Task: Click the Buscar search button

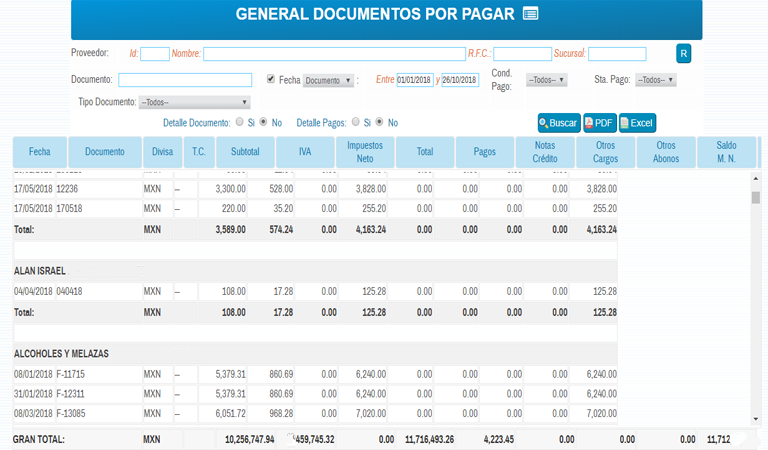Action: pyautogui.click(x=558, y=123)
